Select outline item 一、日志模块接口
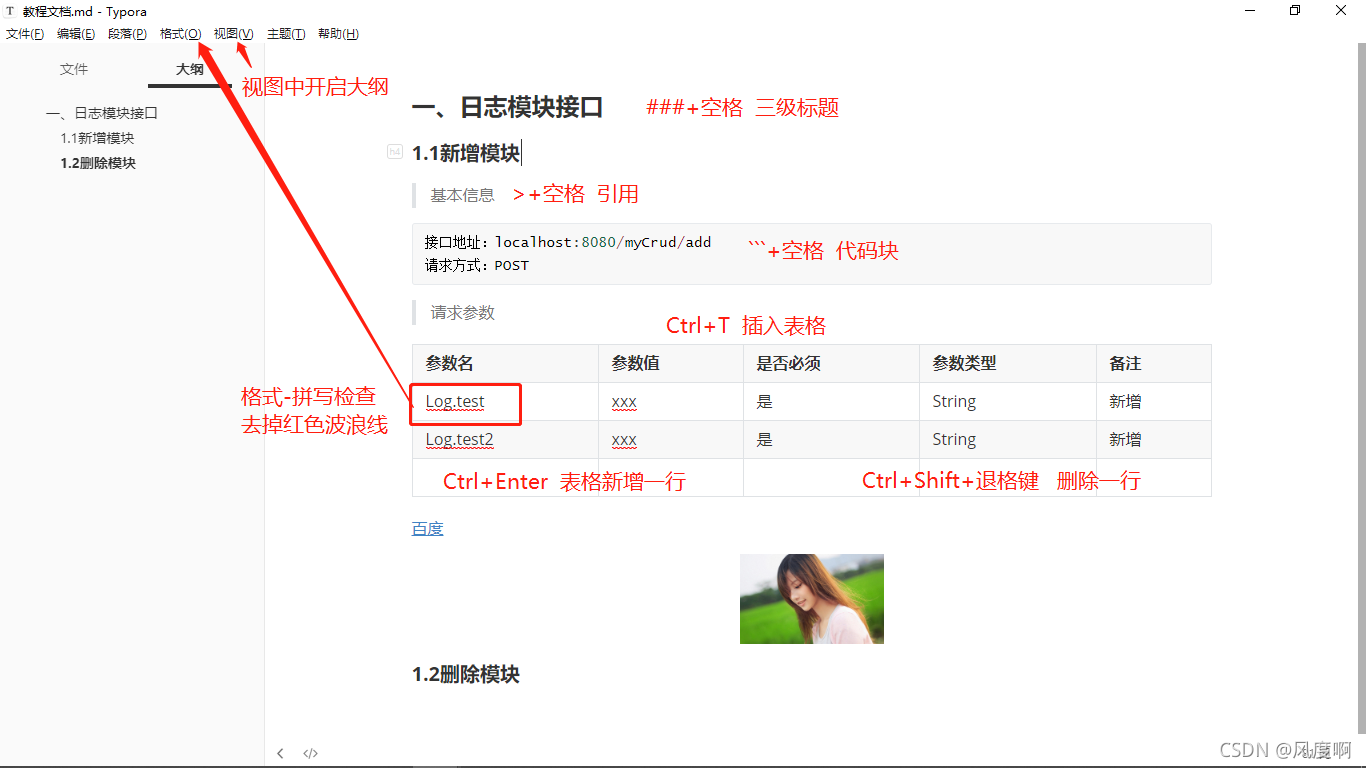The image size is (1366, 768). (102, 113)
